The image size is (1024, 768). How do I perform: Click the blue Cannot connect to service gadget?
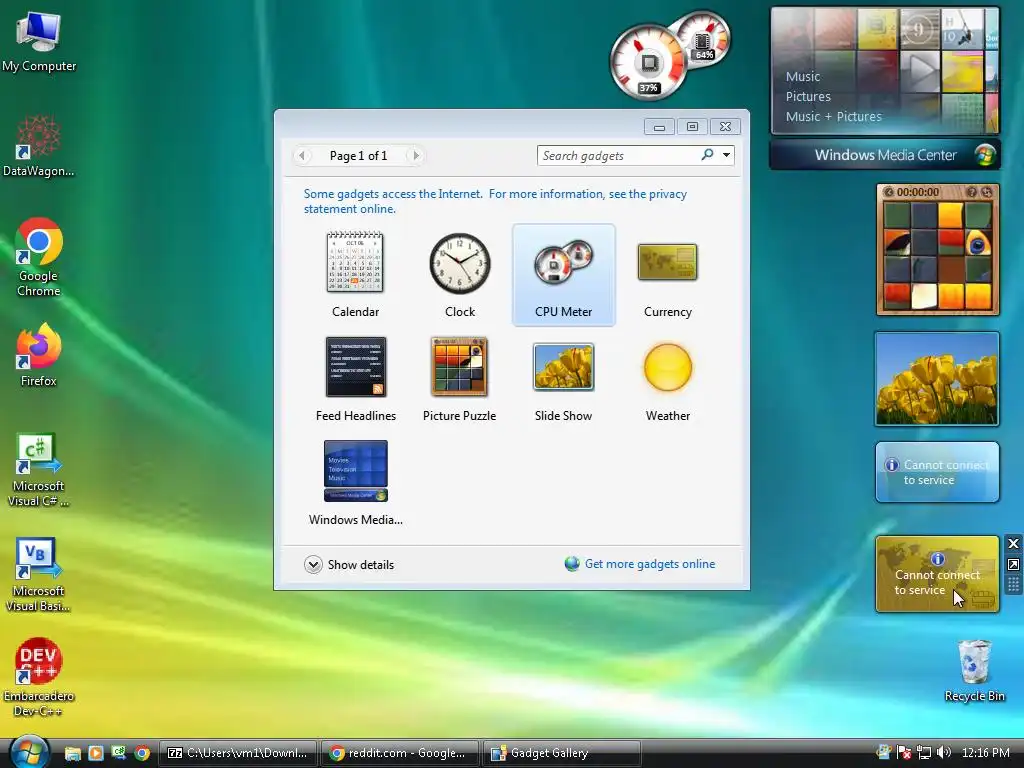pos(937,472)
